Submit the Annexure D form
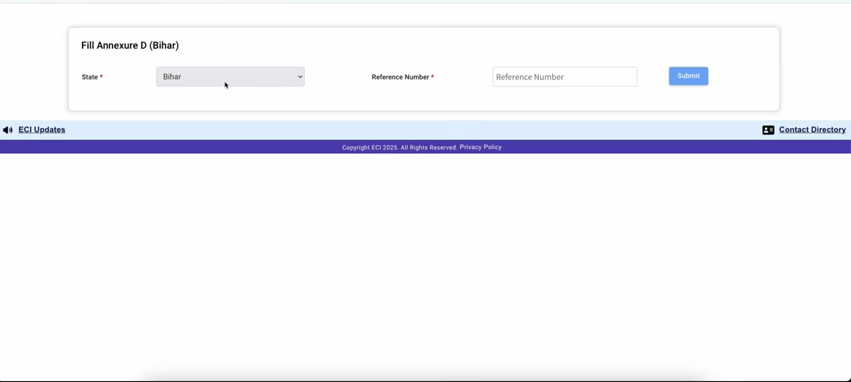This screenshot has height=382, width=851. tap(688, 76)
